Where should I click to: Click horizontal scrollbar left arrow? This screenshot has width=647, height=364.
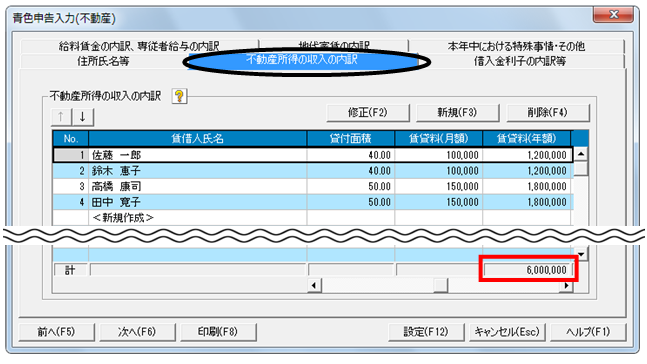click(x=314, y=285)
